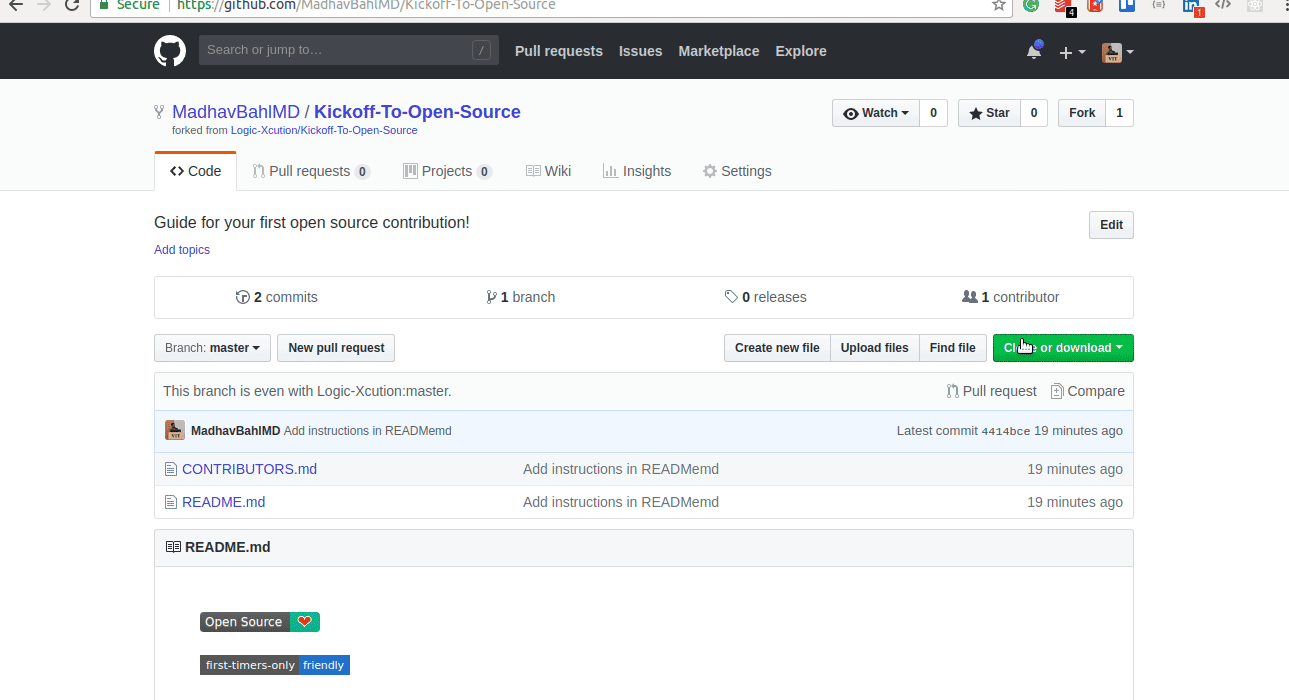
Task: Click the GitHub Octocat logo
Action: 170,51
